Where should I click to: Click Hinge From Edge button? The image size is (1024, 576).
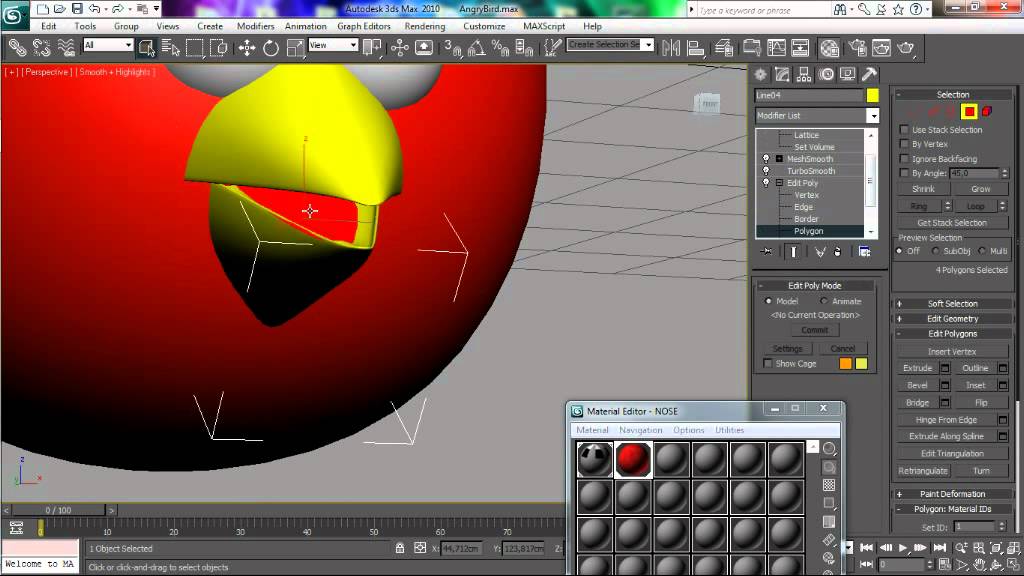tap(946, 420)
